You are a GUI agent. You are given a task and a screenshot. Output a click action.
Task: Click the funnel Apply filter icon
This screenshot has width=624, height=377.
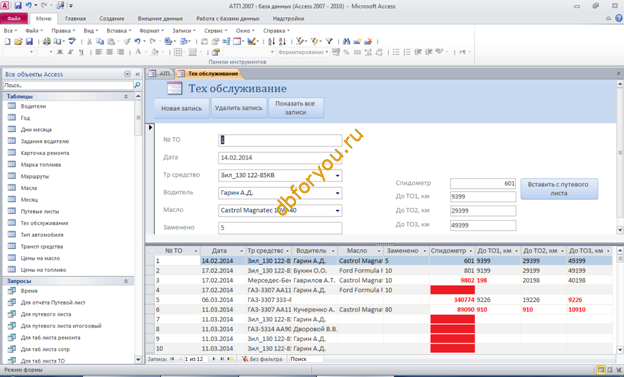pyautogui.click(x=329, y=41)
